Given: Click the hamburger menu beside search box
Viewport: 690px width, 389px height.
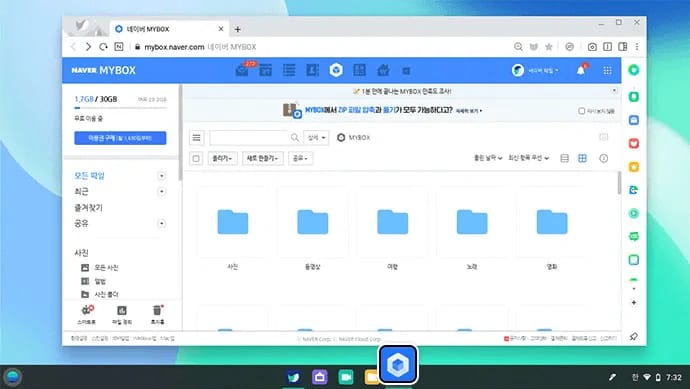Looking at the screenshot, I should 196,138.
